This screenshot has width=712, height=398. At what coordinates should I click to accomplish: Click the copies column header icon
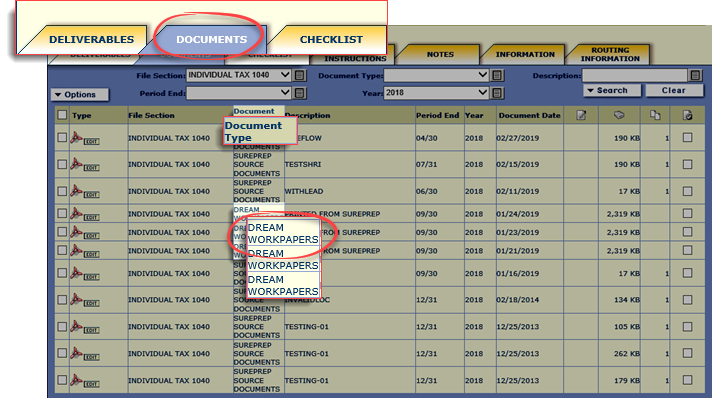click(x=655, y=115)
